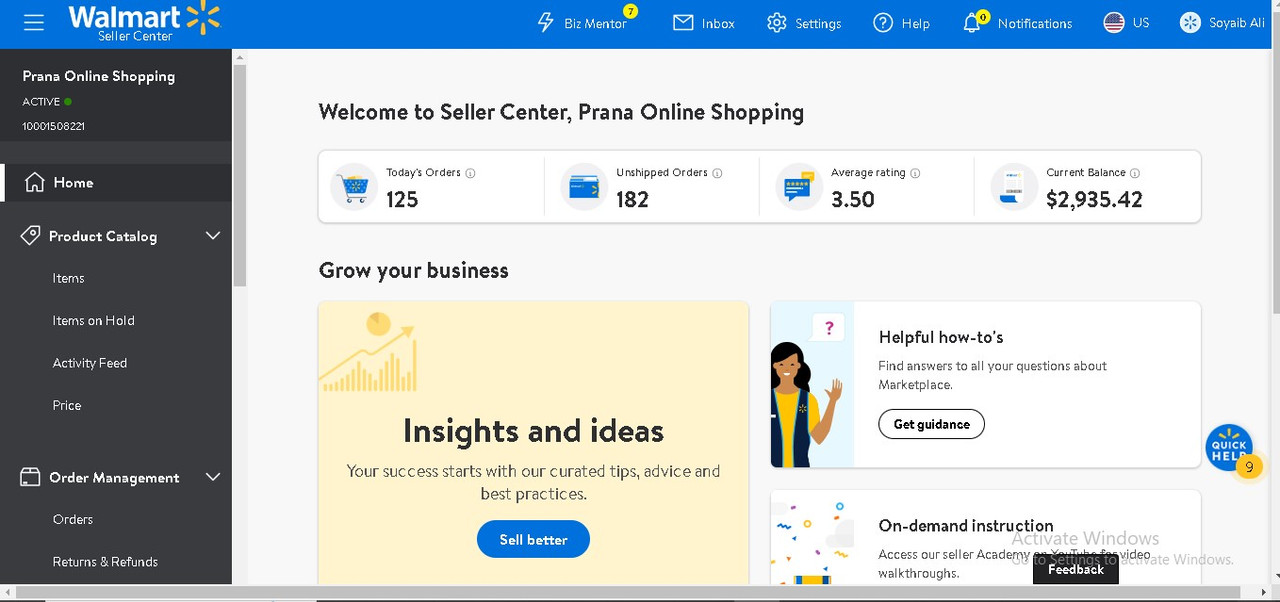Click info icon next to Current Balance
Image resolution: width=1280 pixels, height=602 pixels.
pos(1135,173)
